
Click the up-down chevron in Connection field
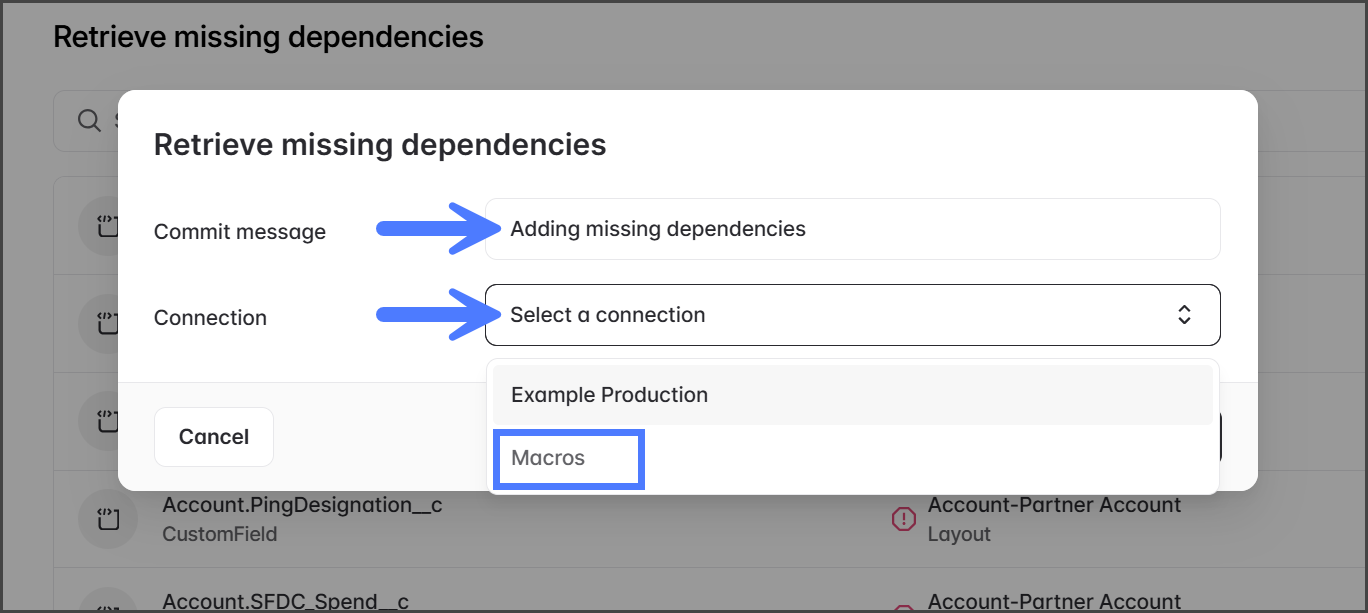[x=1184, y=315]
